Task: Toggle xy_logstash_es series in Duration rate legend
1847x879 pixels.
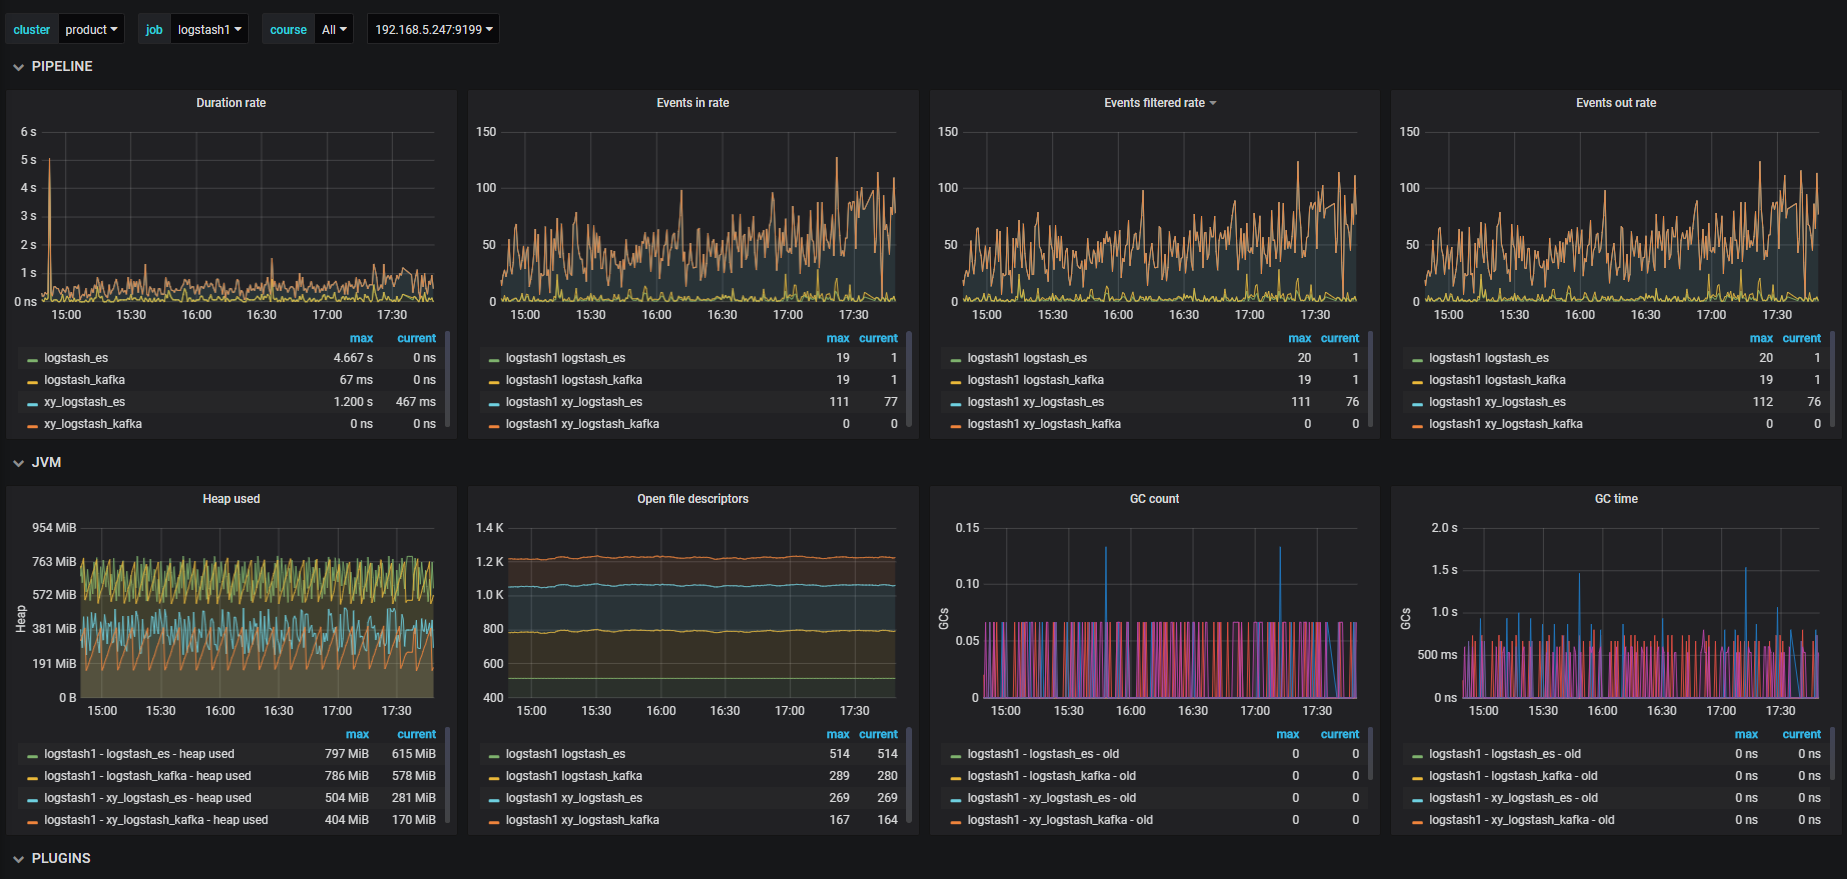Action: [84, 402]
